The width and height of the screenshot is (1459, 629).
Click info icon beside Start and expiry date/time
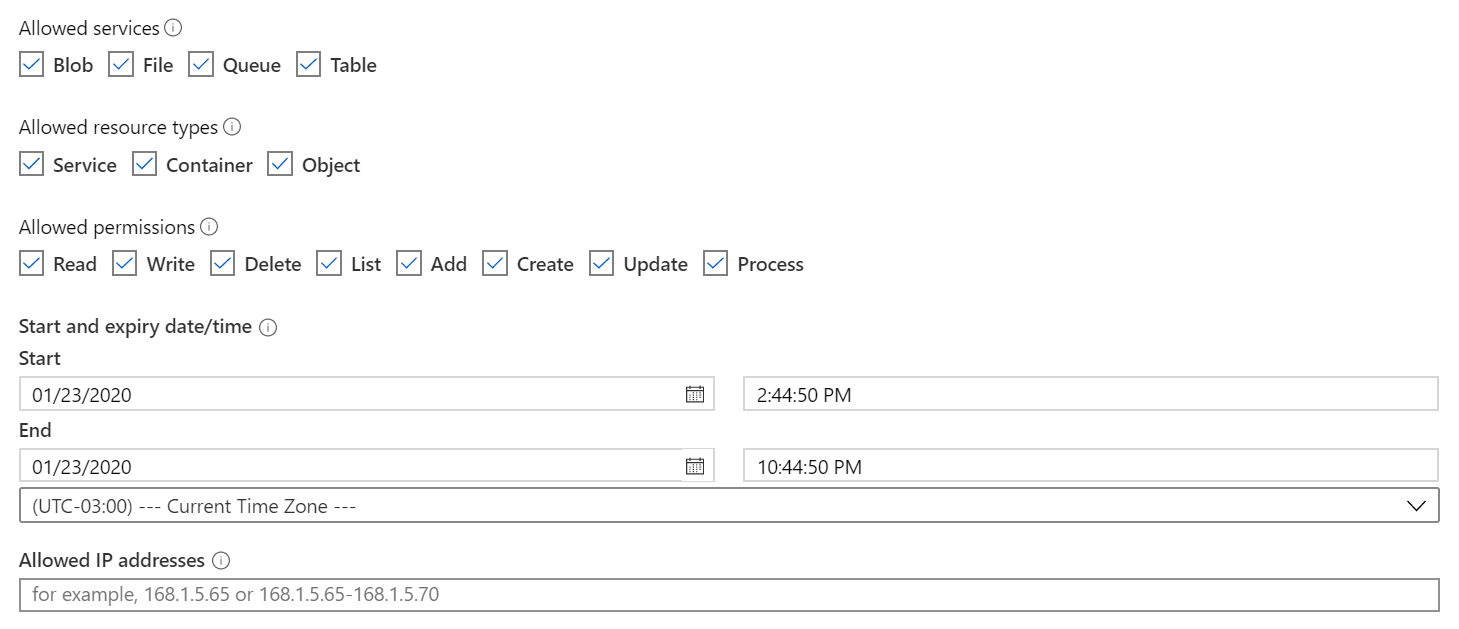tap(267, 327)
